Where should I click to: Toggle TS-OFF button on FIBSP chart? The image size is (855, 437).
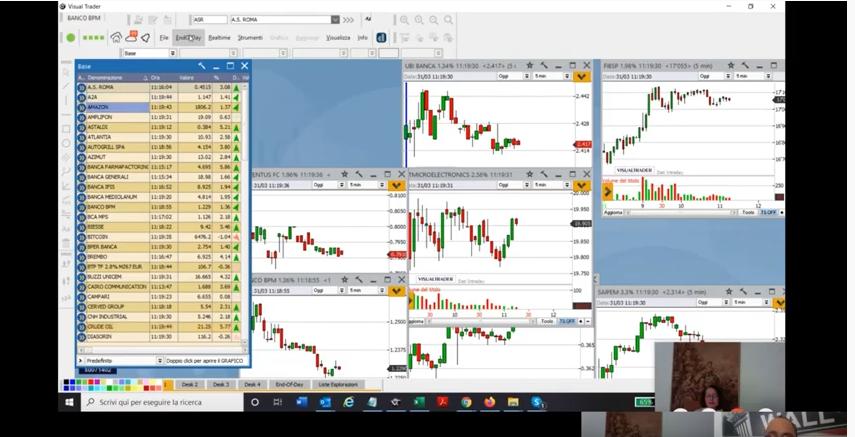tap(768, 212)
